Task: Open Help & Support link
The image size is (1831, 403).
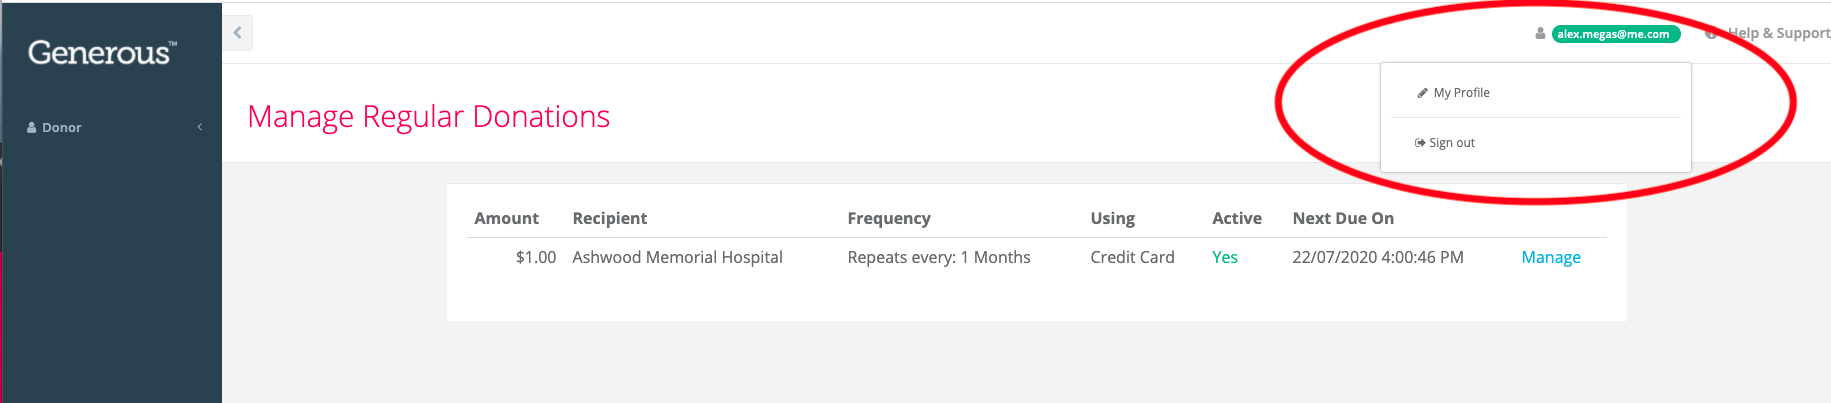Action: [x=1778, y=33]
